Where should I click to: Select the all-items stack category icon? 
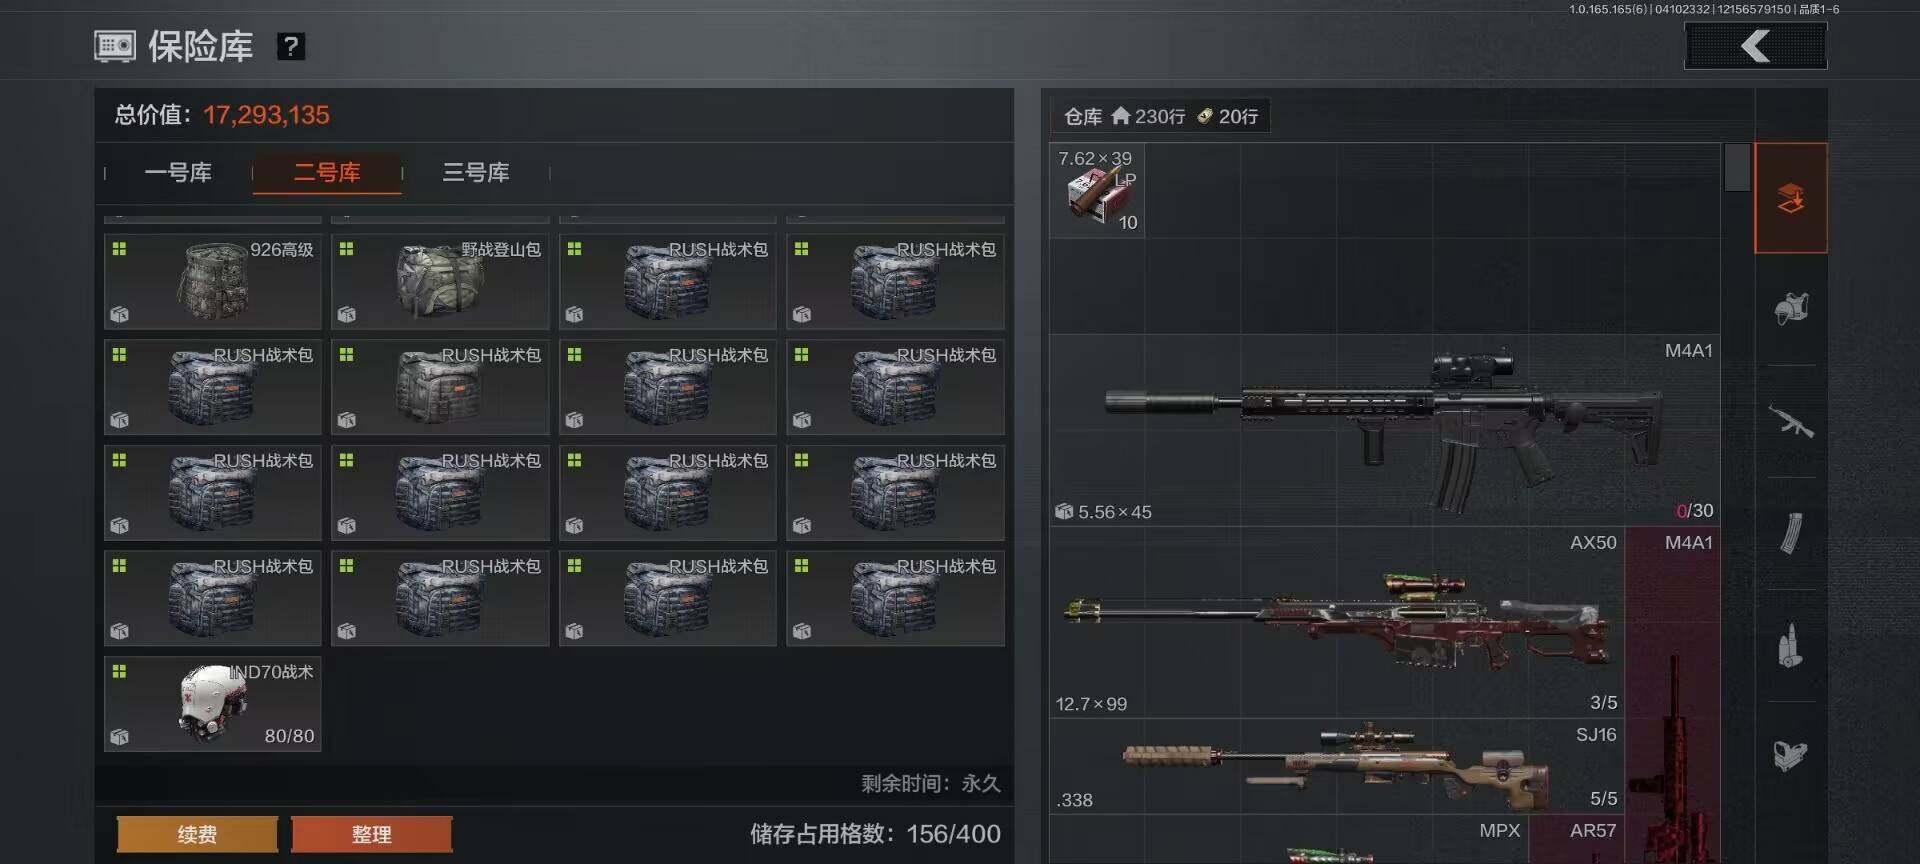pos(1790,198)
